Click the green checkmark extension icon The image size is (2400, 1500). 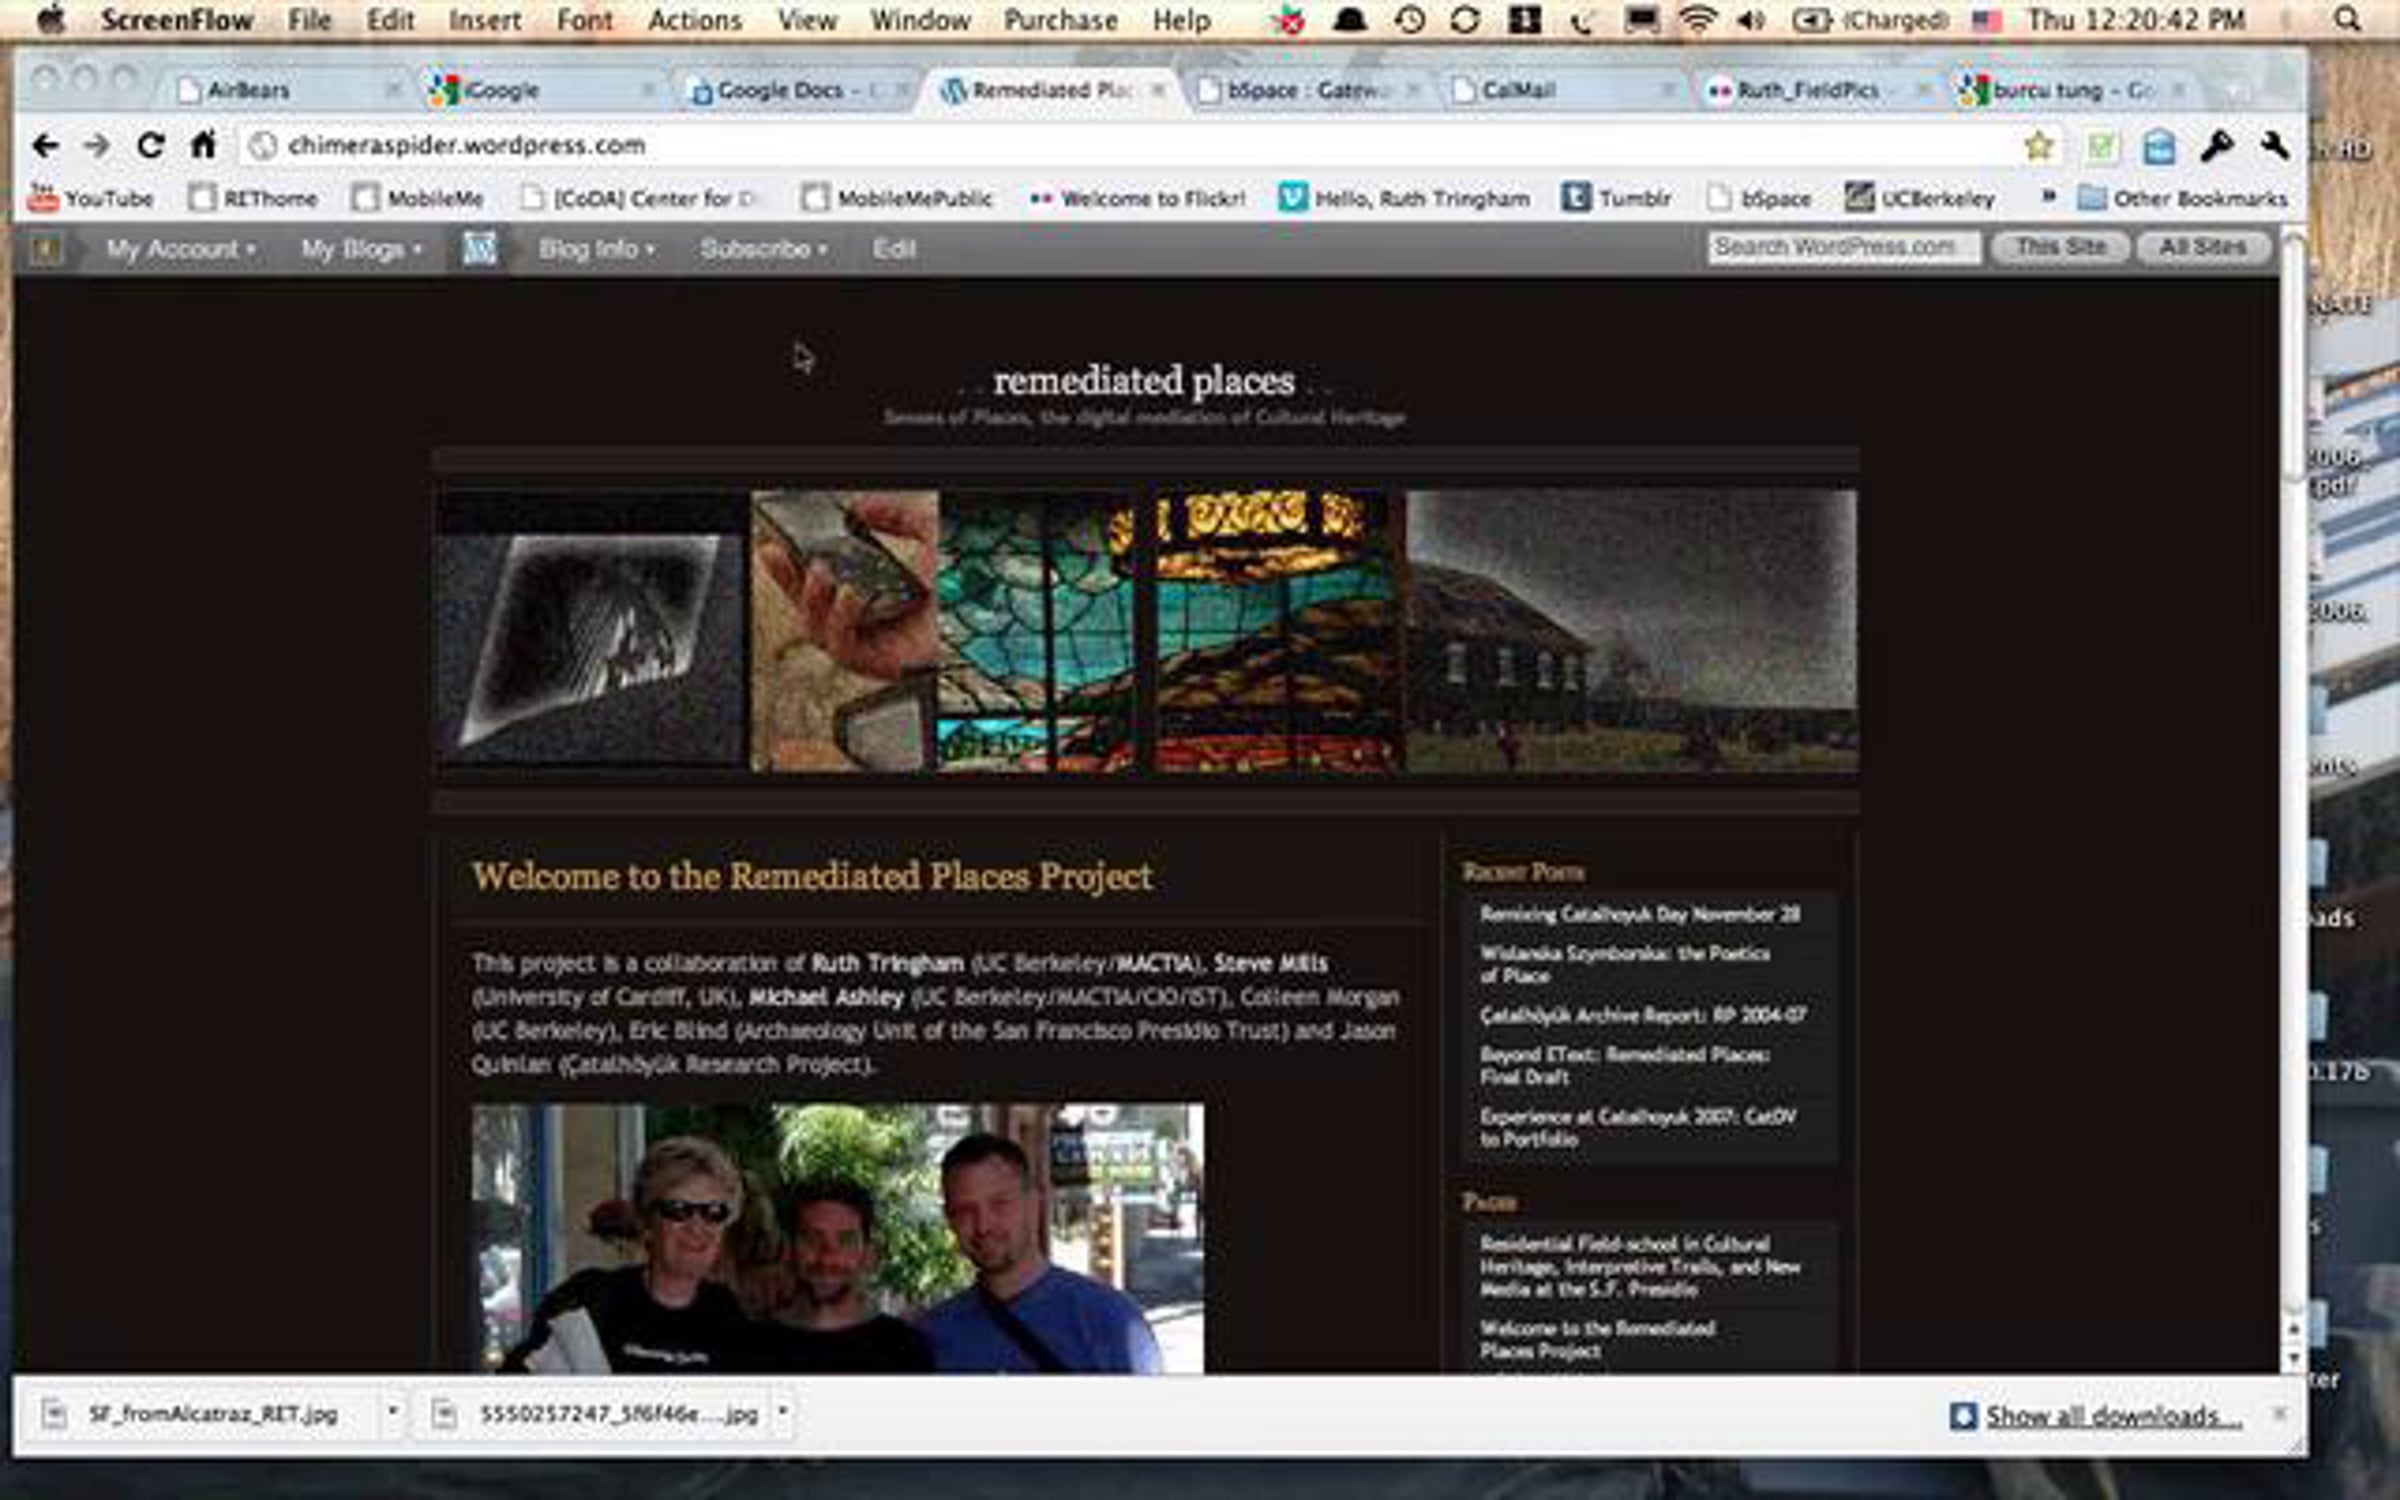coord(2100,148)
